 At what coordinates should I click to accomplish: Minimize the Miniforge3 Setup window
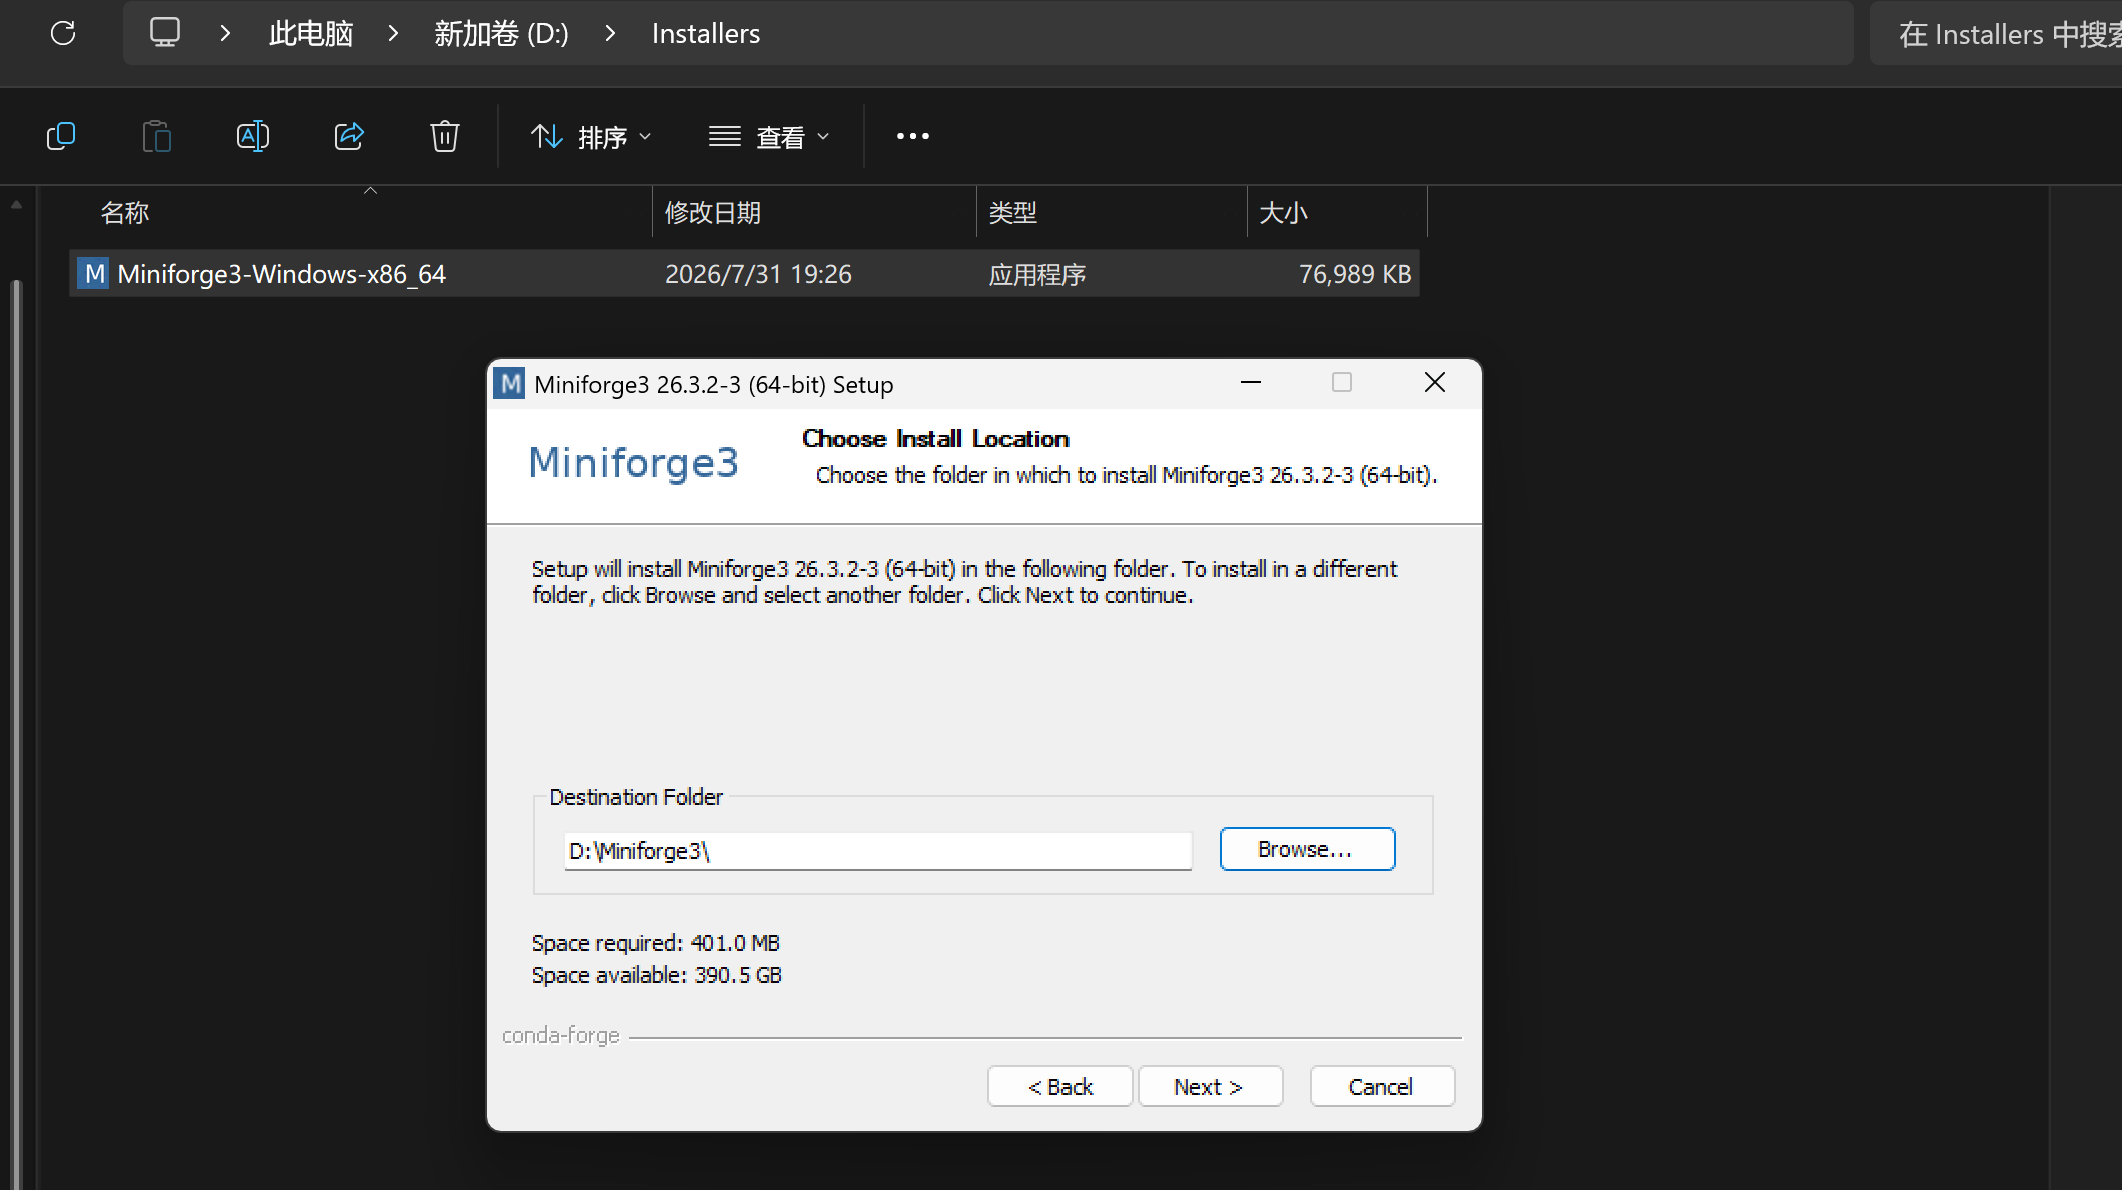point(1250,383)
